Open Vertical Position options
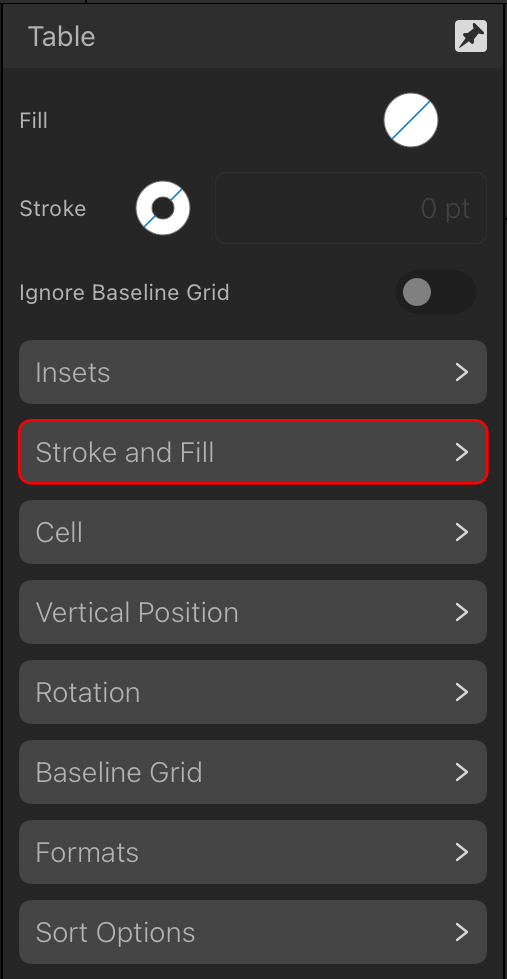The width and height of the screenshot is (507, 979). pyautogui.click(x=253, y=612)
